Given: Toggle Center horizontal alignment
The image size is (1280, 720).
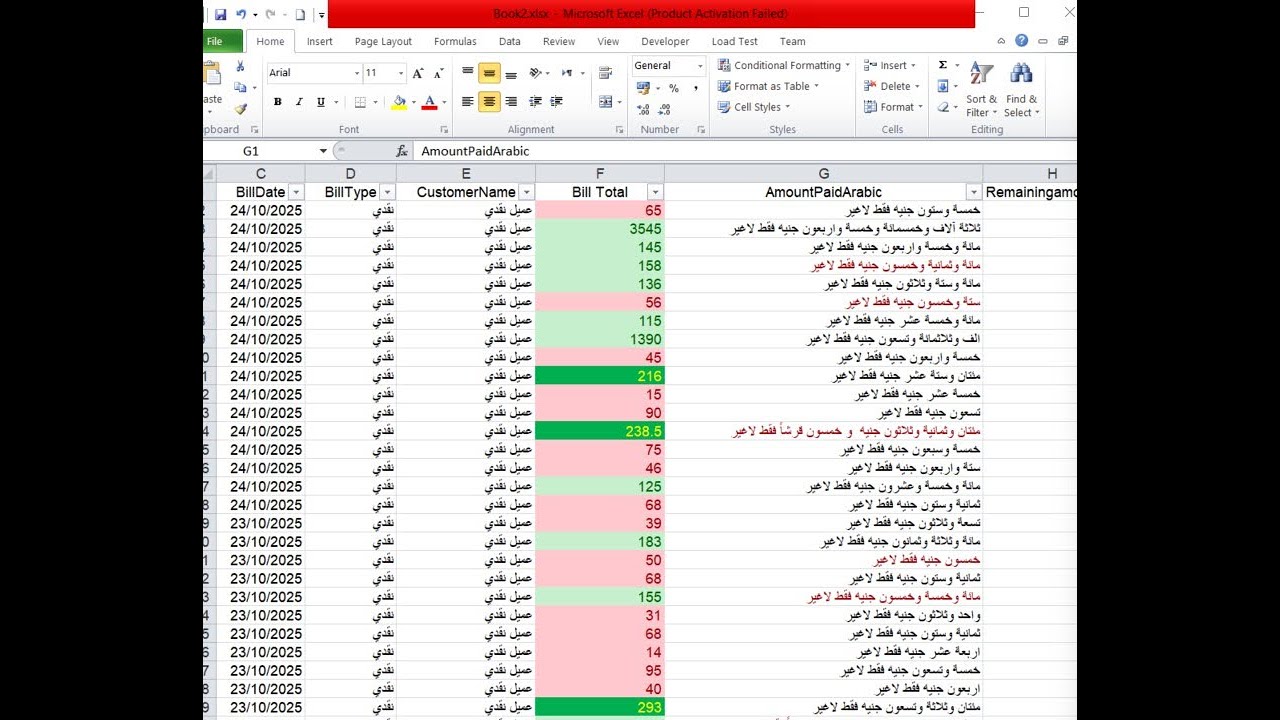Looking at the screenshot, I should [x=489, y=102].
